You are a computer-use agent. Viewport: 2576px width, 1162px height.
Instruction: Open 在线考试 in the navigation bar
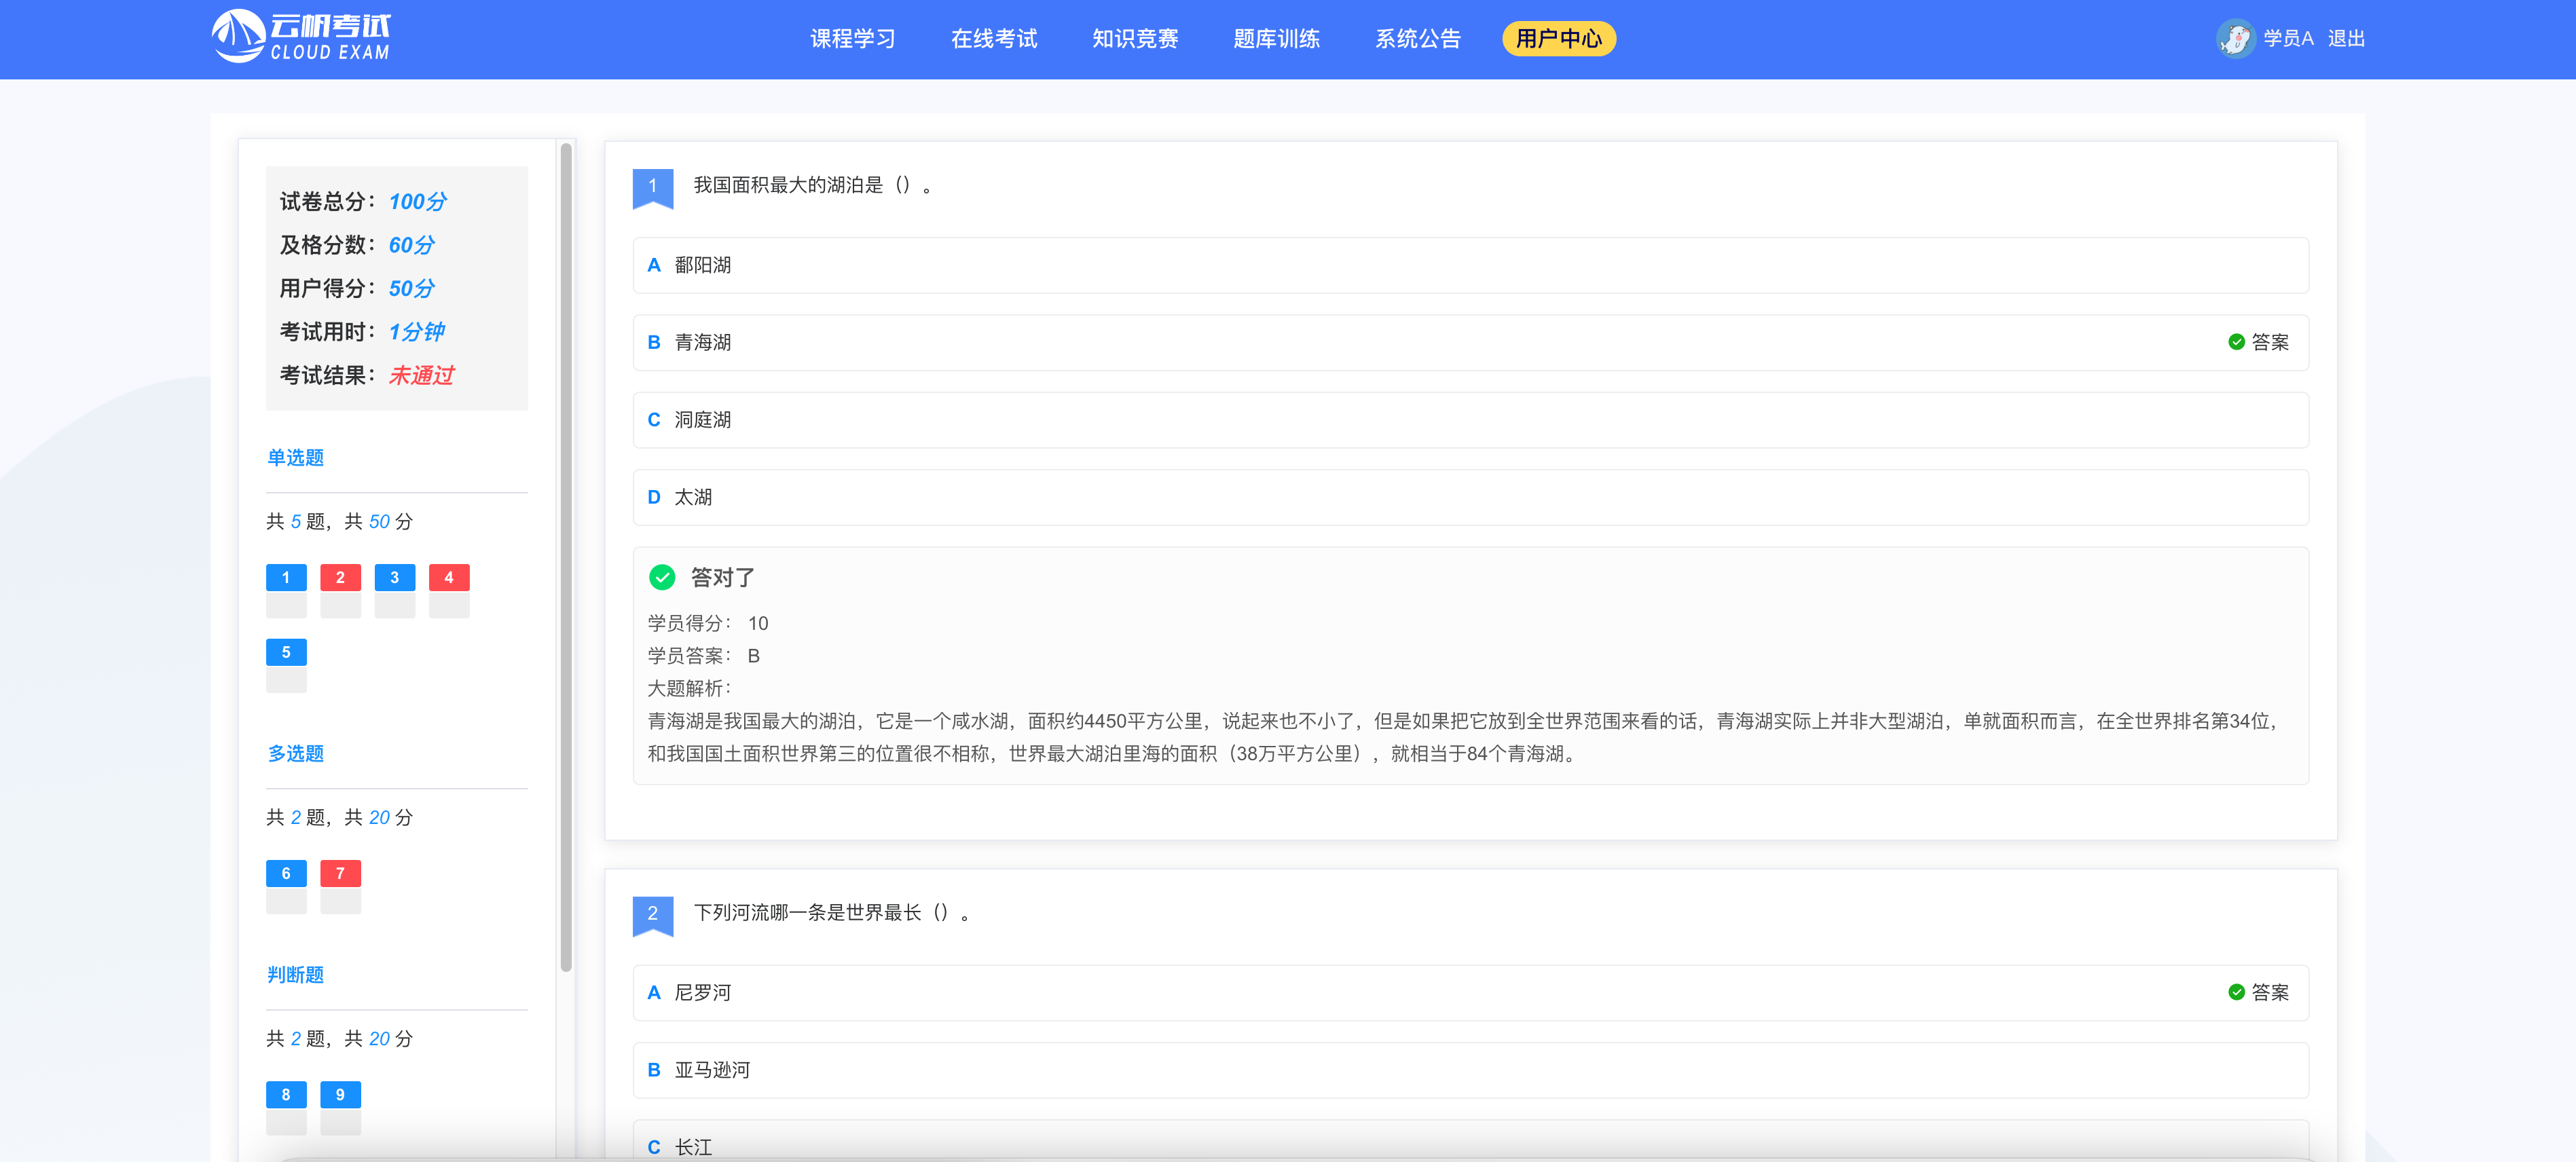994,39
